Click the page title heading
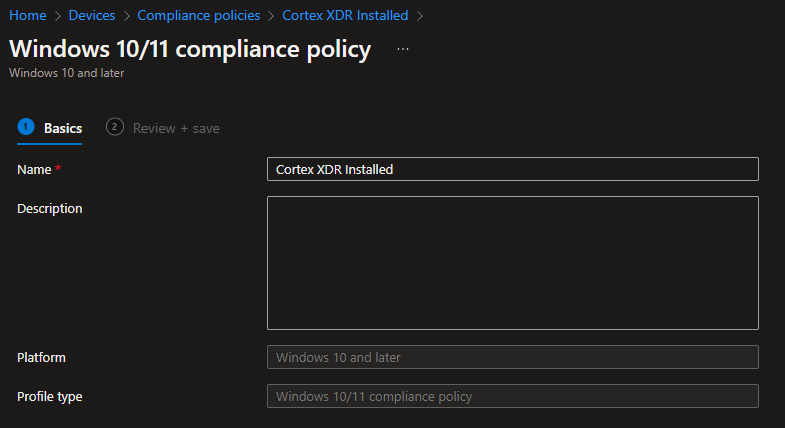This screenshot has height=428, width=785. point(190,49)
